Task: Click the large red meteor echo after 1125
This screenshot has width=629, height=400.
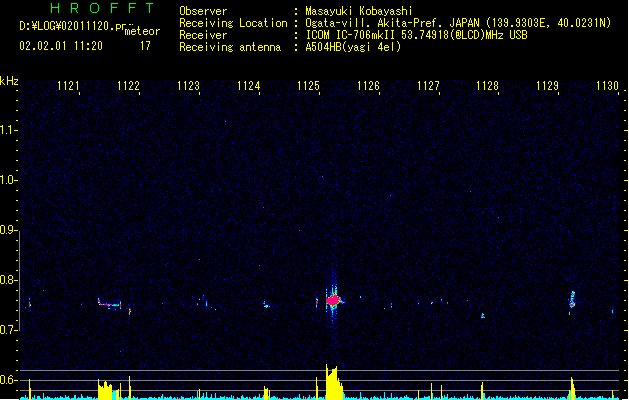Action: (333, 300)
